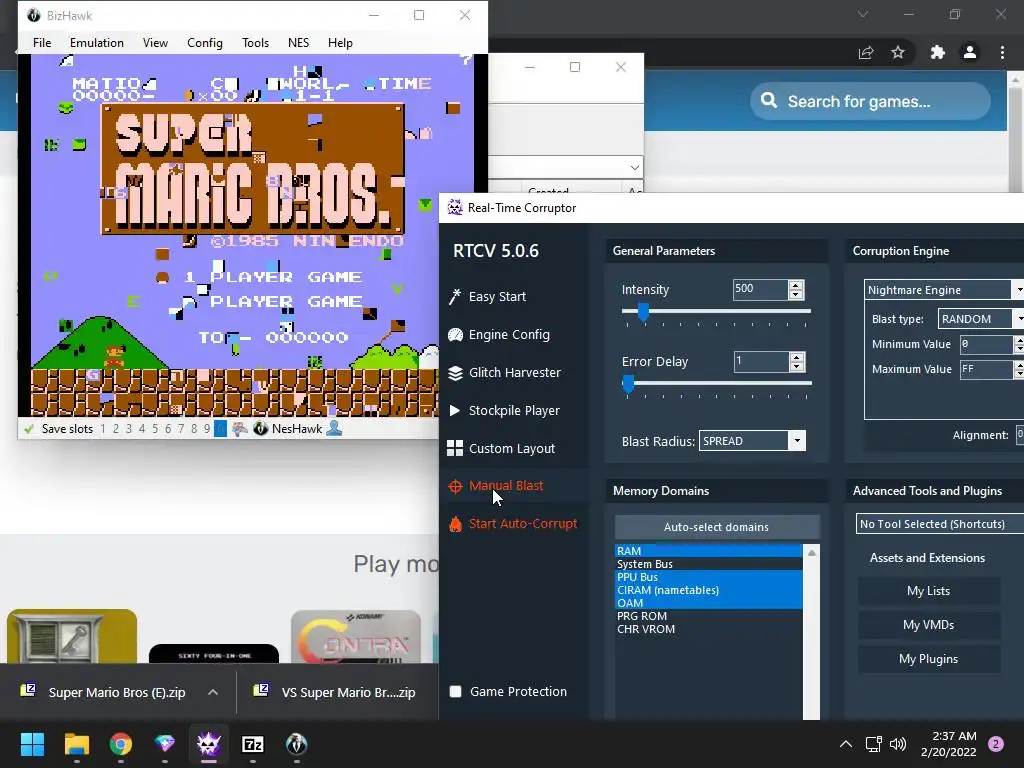The width and height of the screenshot is (1024, 768).
Task: Open 7-Zip from taskbar
Action: click(253, 744)
